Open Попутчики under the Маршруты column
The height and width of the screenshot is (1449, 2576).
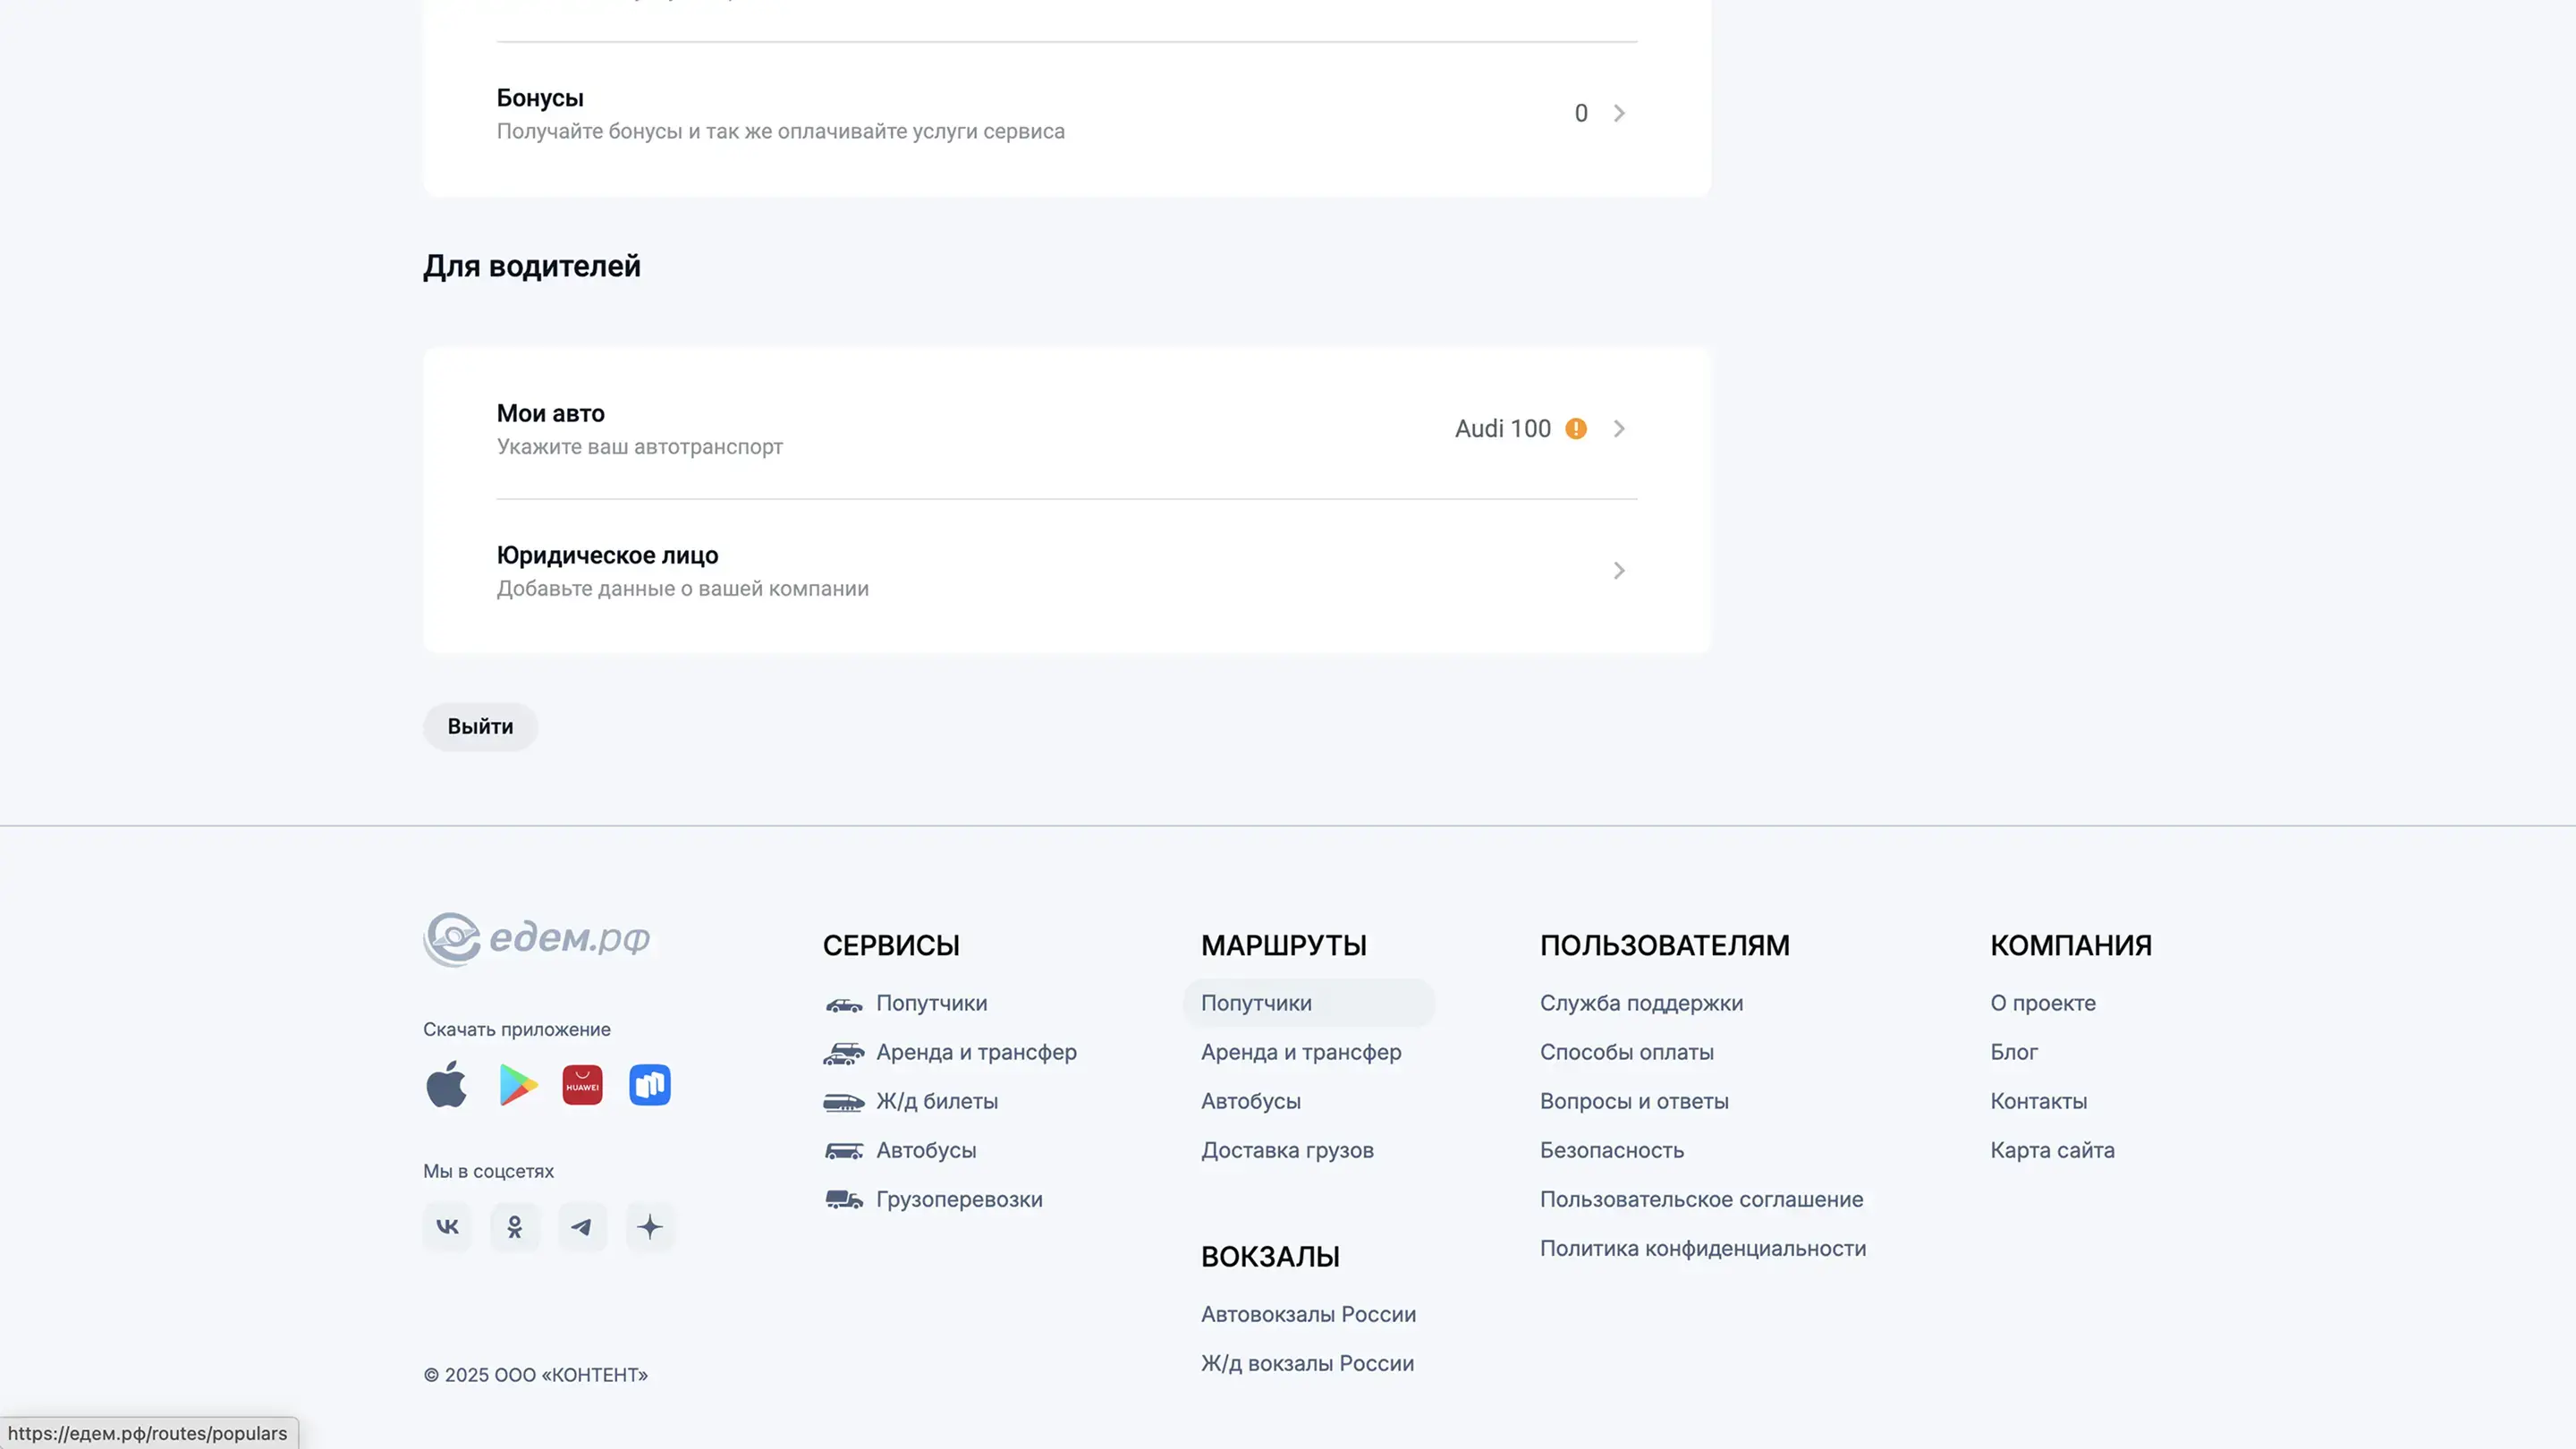[1256, 1003]
